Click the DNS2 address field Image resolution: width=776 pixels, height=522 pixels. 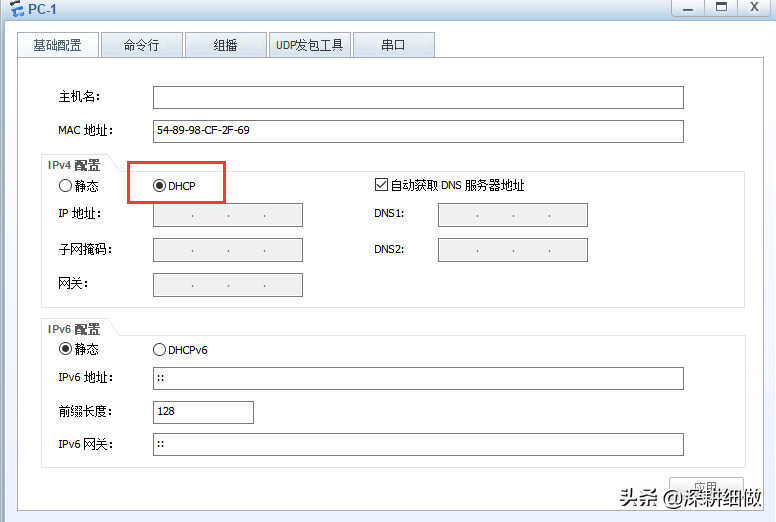click(513, 250)
